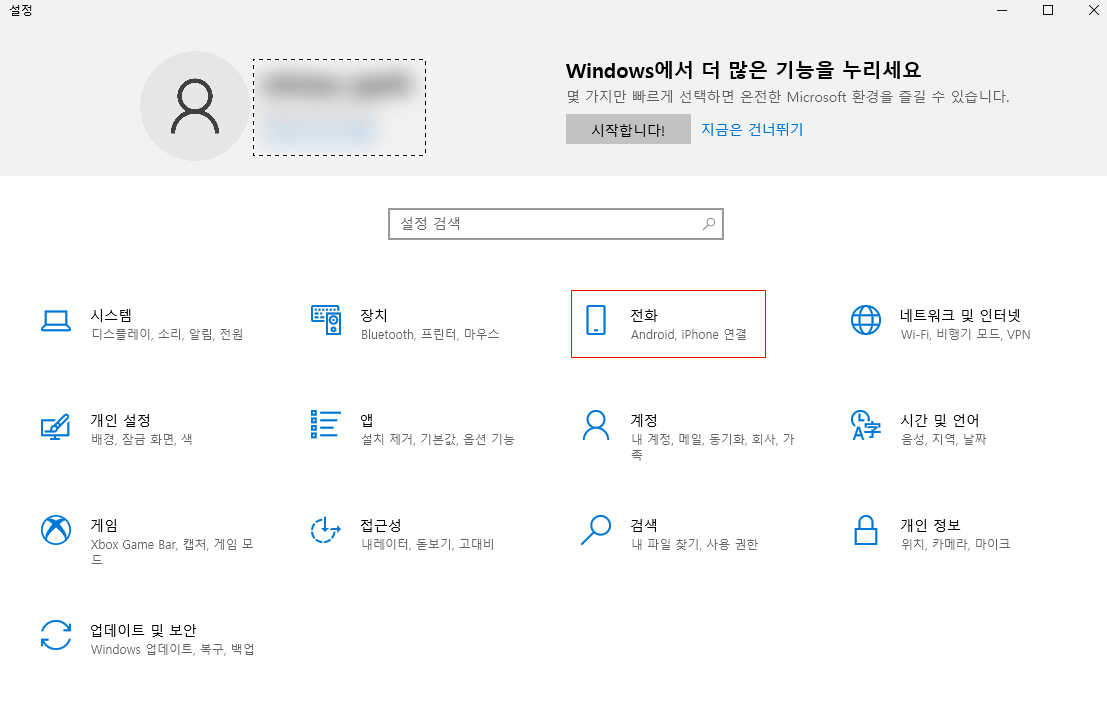Select the 시스템 heading text
Screen dimensions: 1107x714
pos(112,315)
